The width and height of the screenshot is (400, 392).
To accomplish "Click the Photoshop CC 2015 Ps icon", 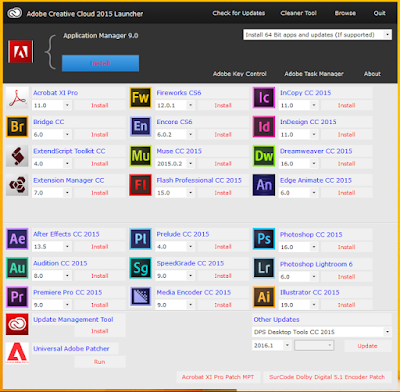I will point(264,239).
